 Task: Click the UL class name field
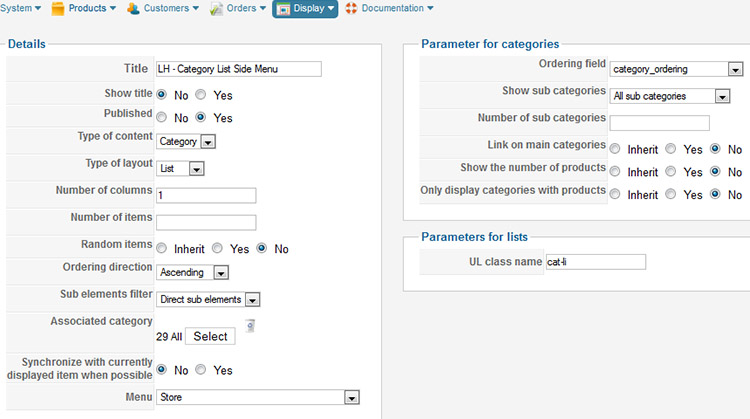[596, 262]
